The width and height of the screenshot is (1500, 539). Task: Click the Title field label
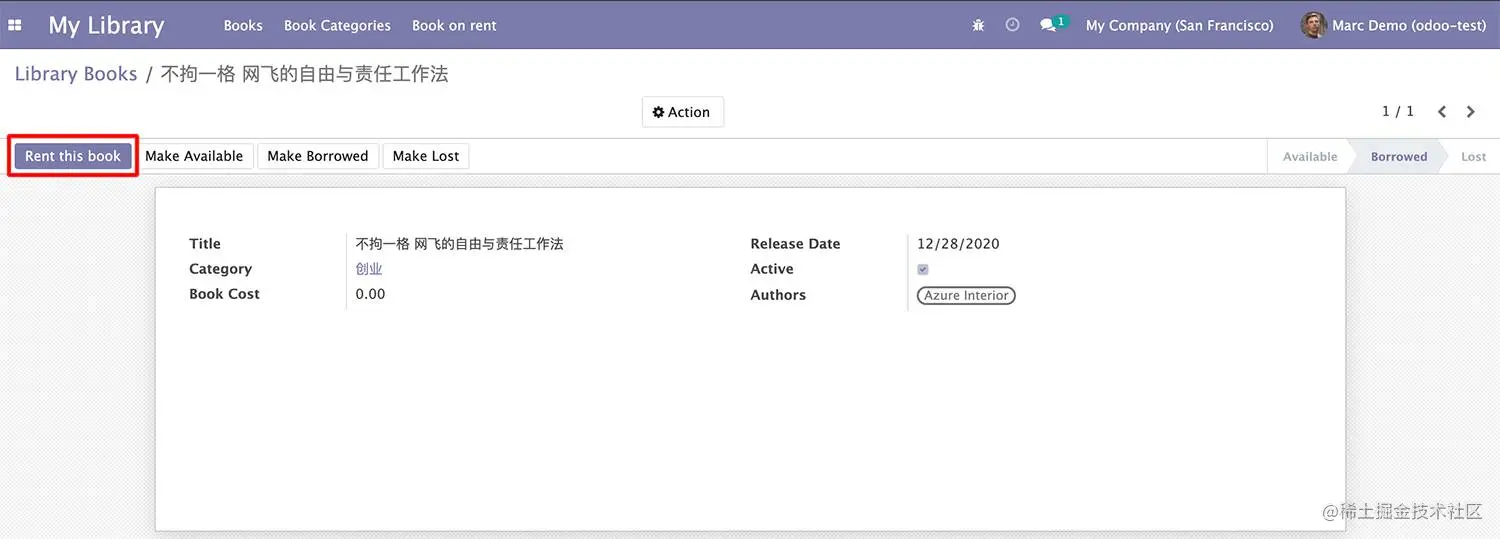click(x=205, y=244)
